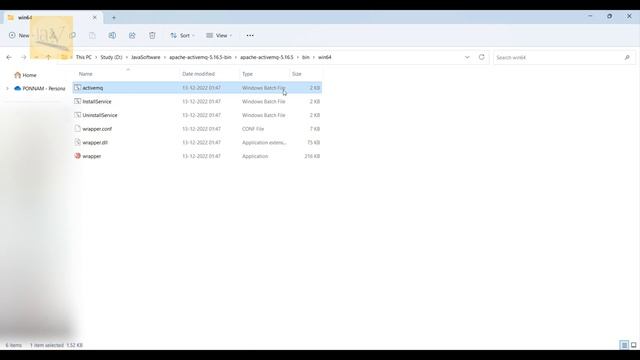Viewport: 640px width, 360px height.
Task: Sort by Date modified column header
Action: click(x=198, y=74)
